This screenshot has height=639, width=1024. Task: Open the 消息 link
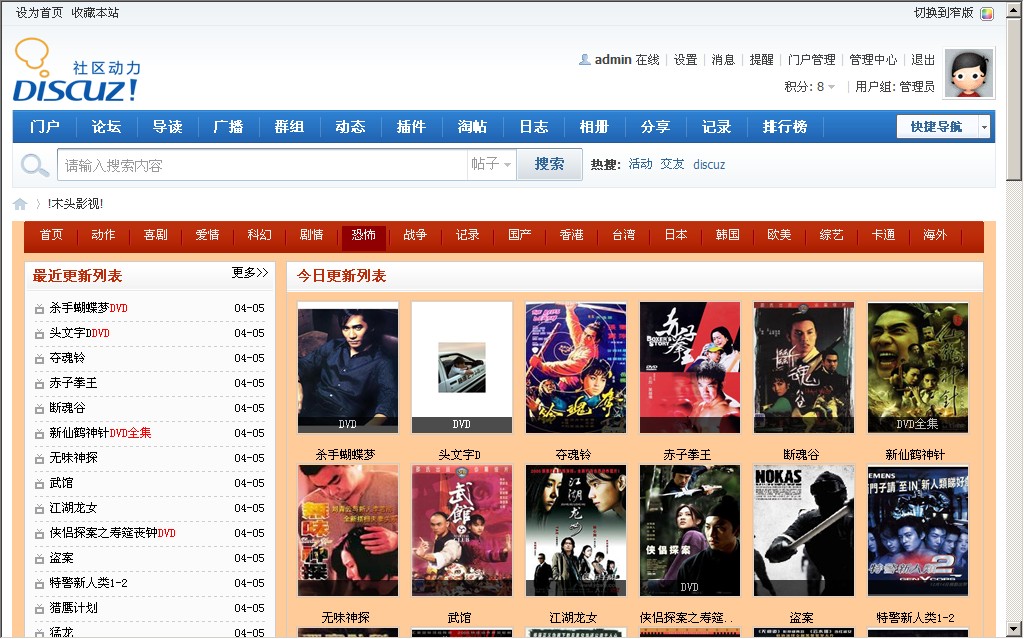(724, 60)
